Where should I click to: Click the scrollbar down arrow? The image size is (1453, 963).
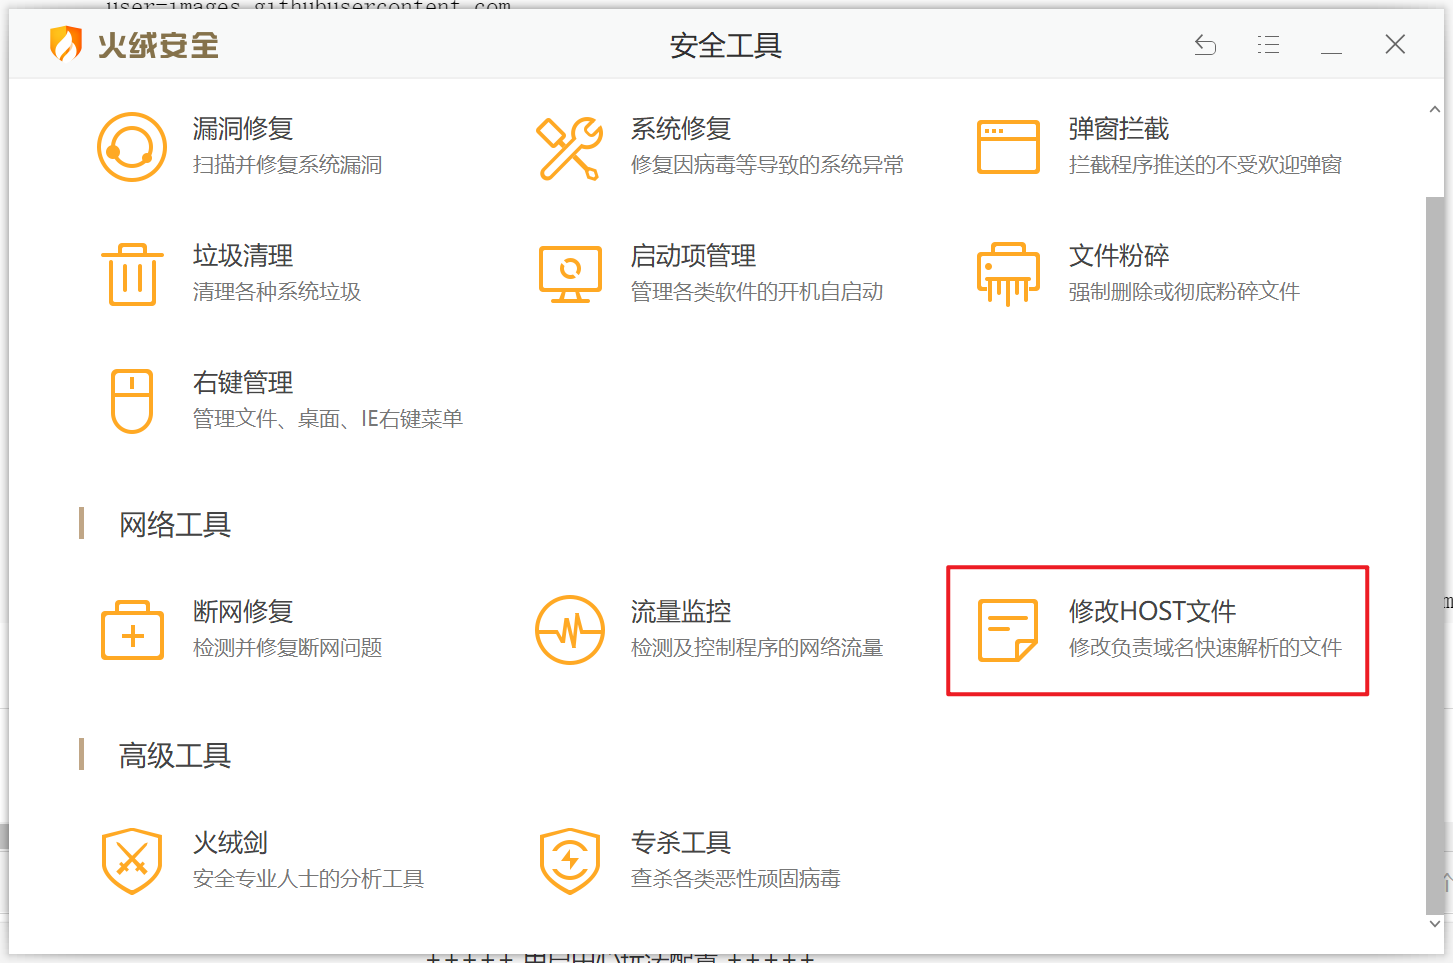coord(1435,924)
